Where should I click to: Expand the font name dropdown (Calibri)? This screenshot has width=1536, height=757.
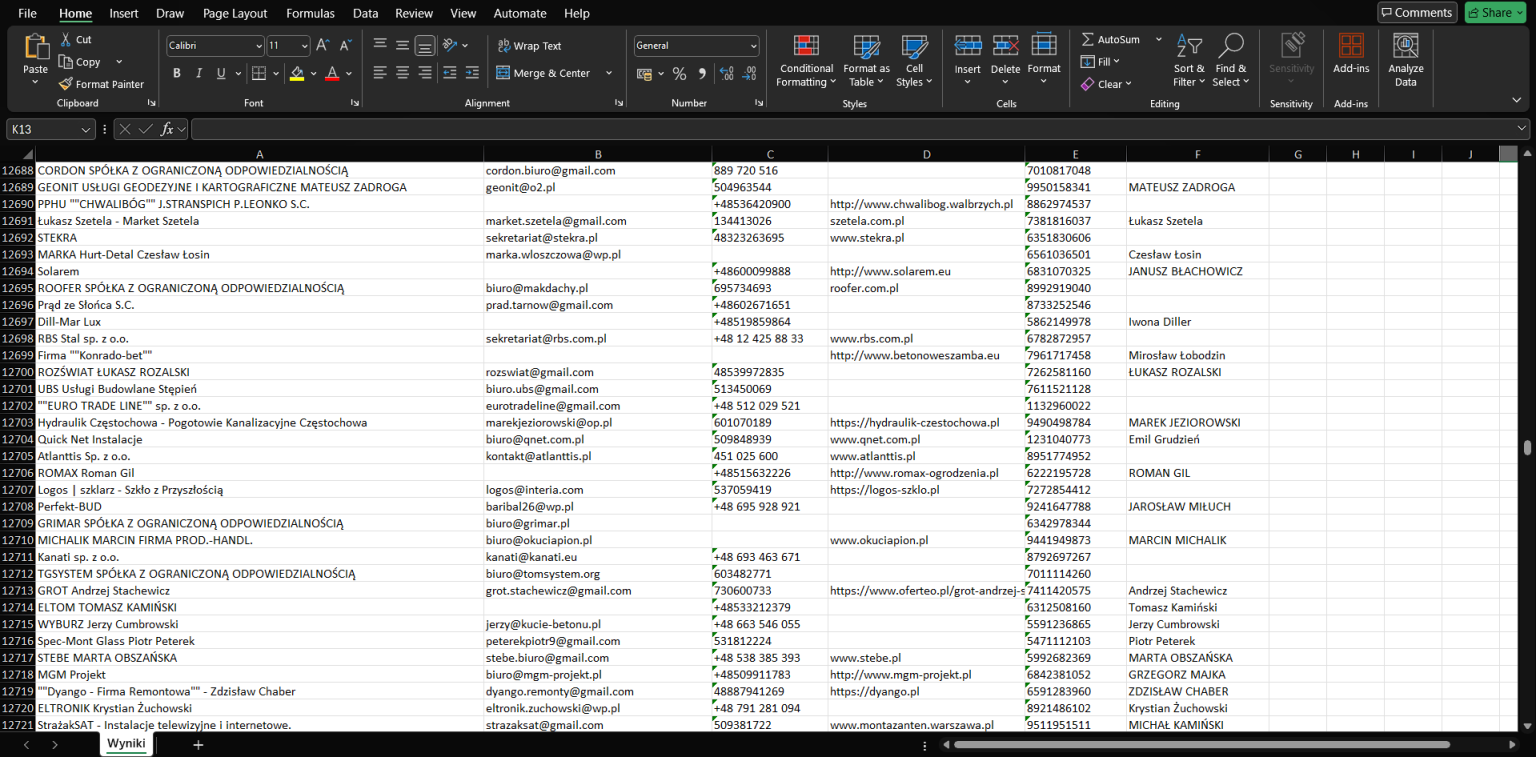click(259, 46)
